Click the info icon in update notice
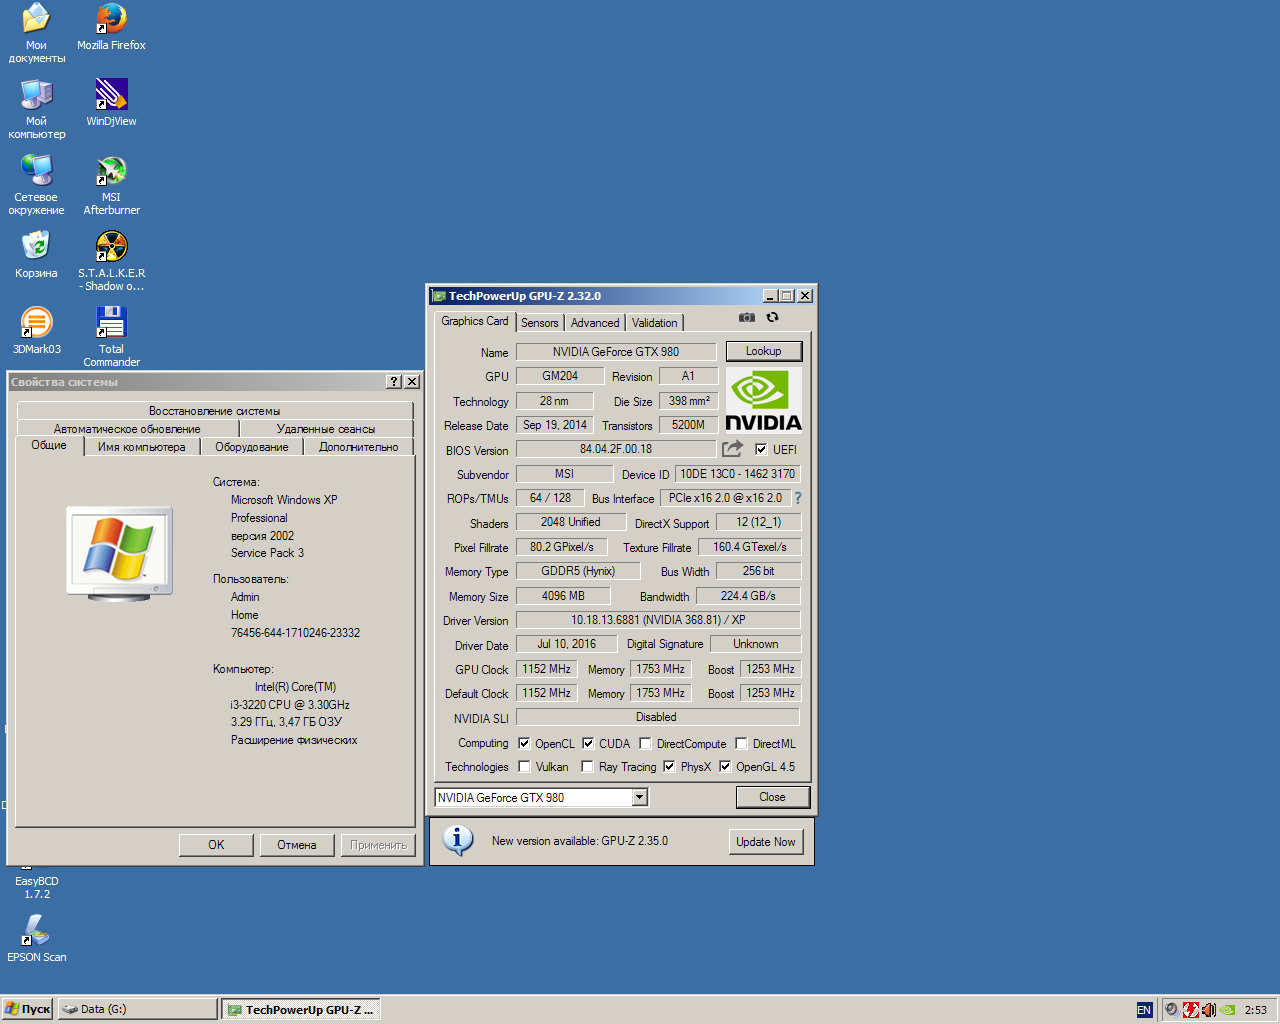This screenshot has width=1280, height=1024. 458,841
